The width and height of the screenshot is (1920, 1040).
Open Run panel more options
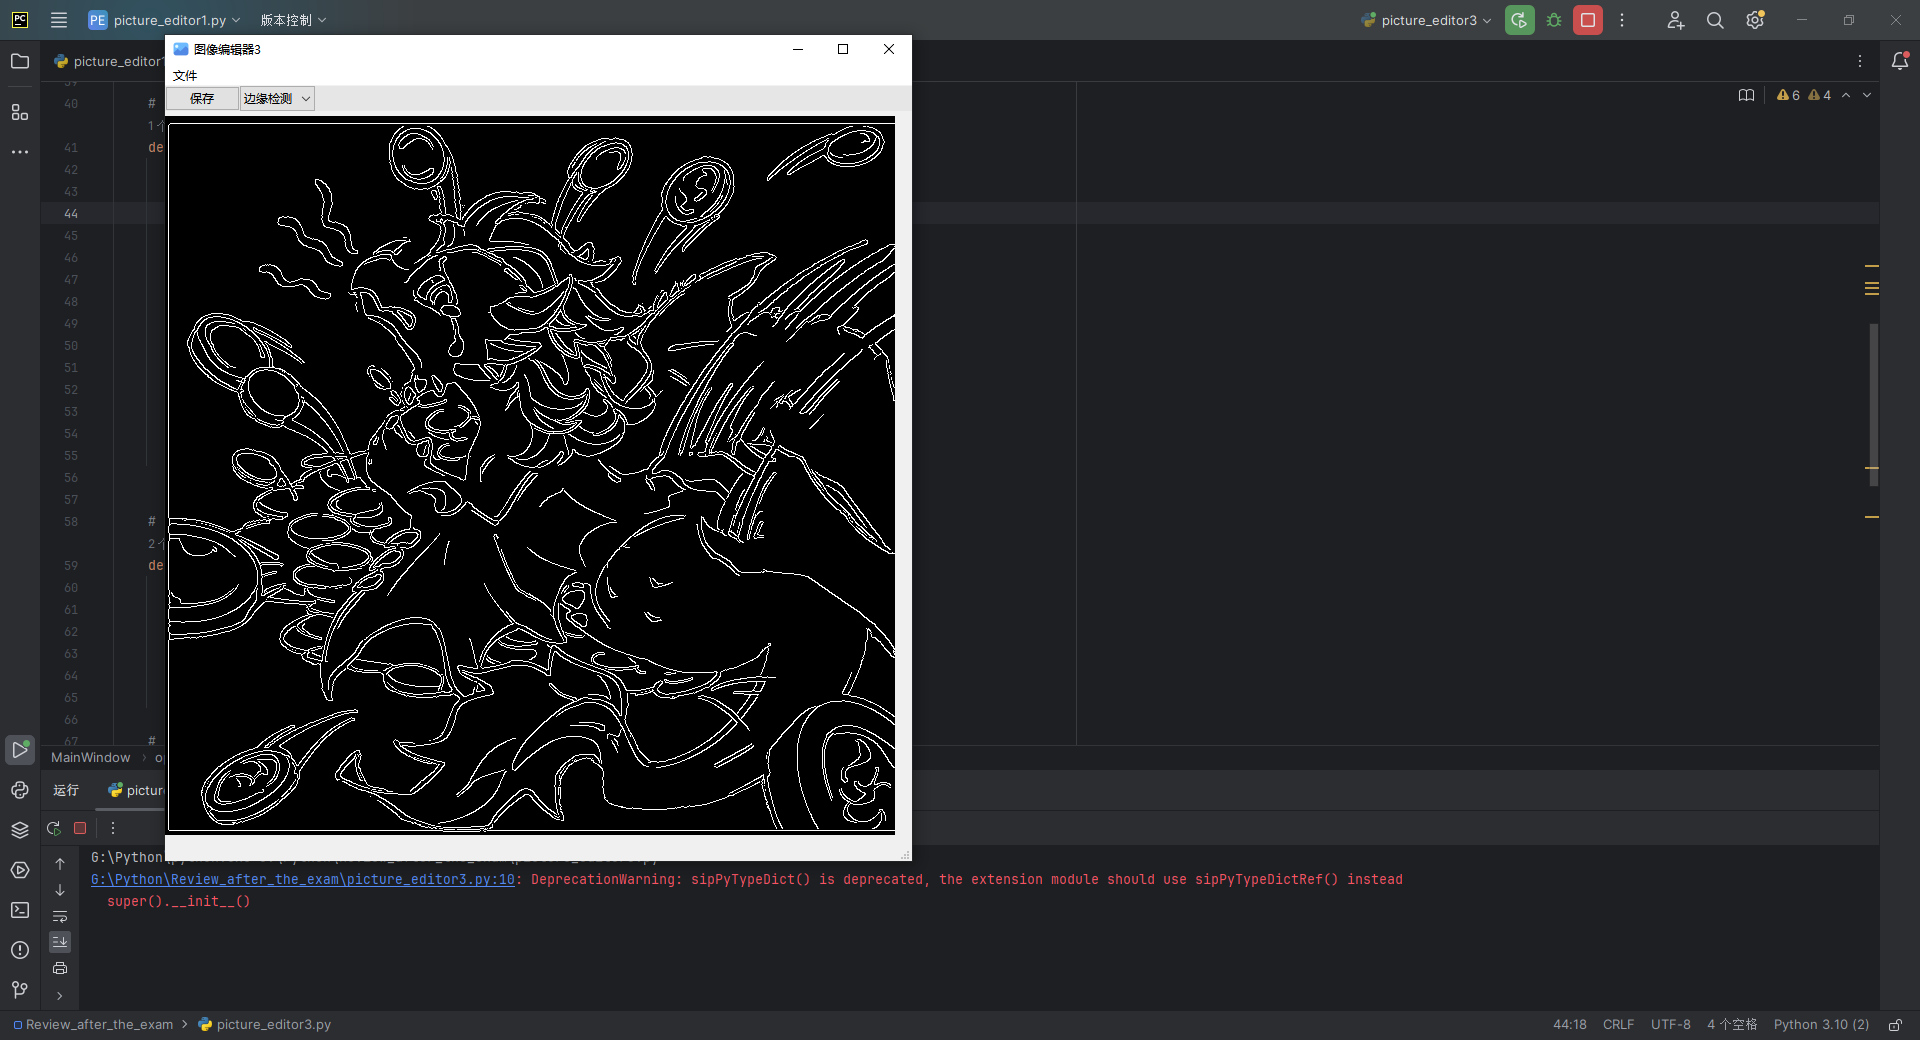113,828
